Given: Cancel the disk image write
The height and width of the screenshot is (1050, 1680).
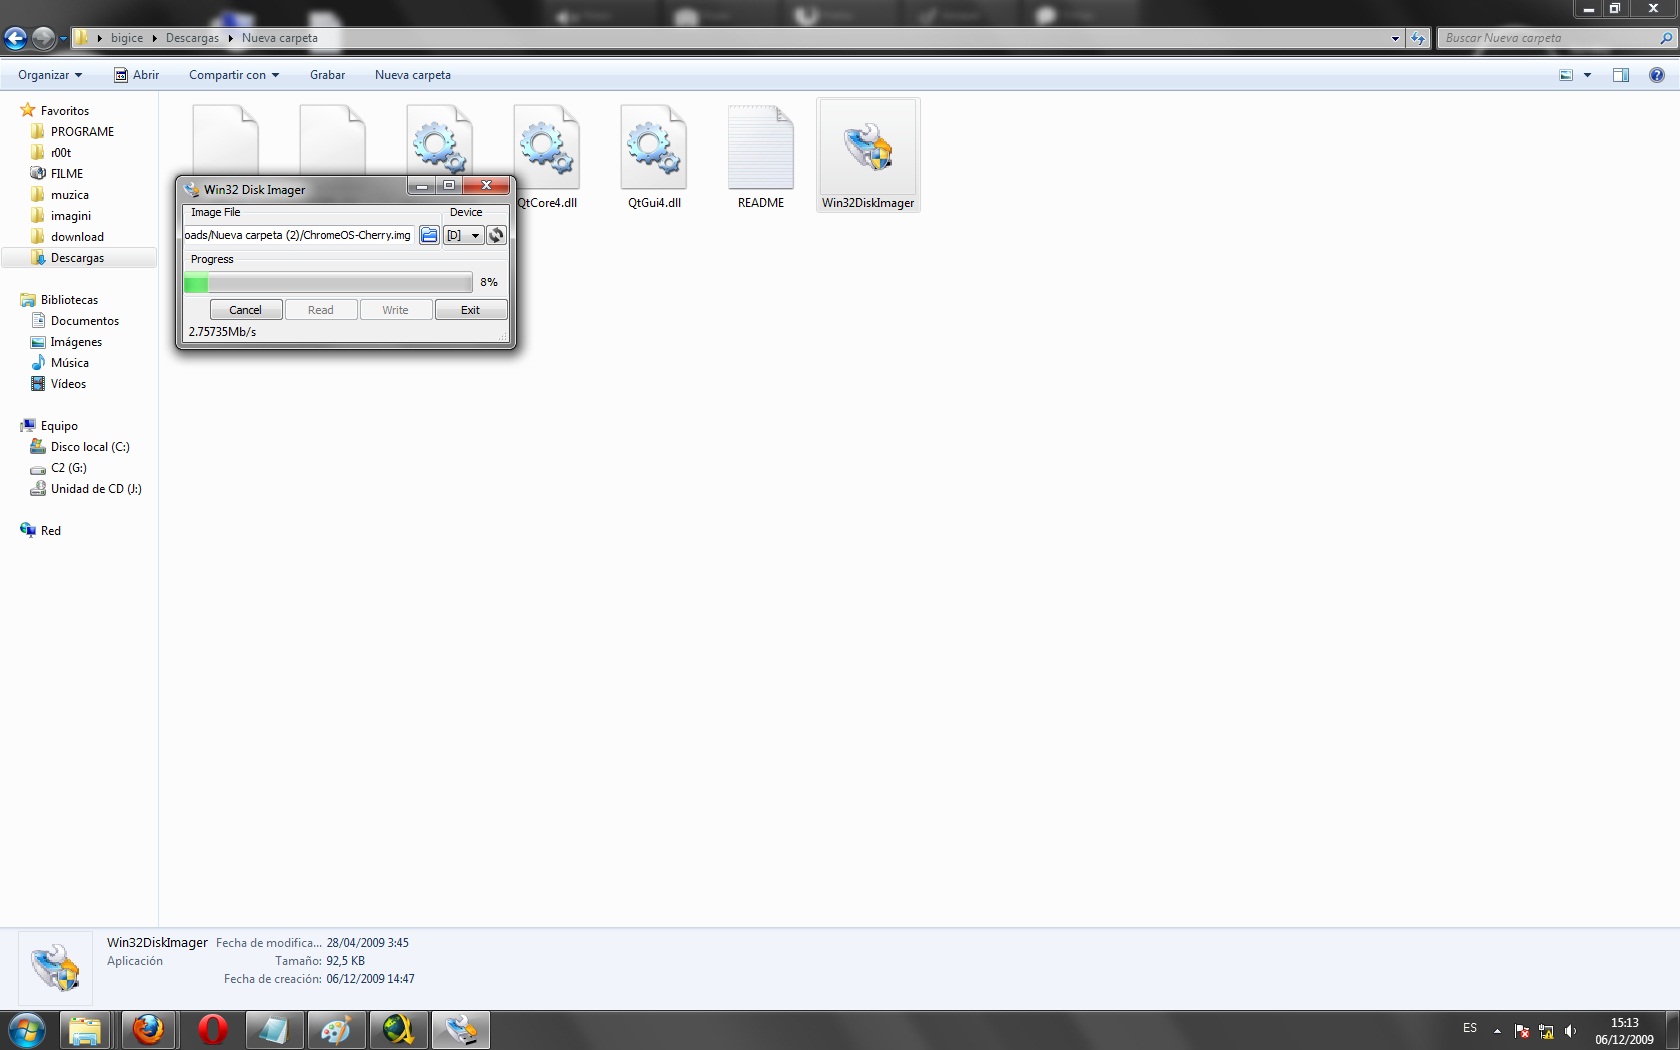Looking at the screenshot, I should [x=245, y=310].
